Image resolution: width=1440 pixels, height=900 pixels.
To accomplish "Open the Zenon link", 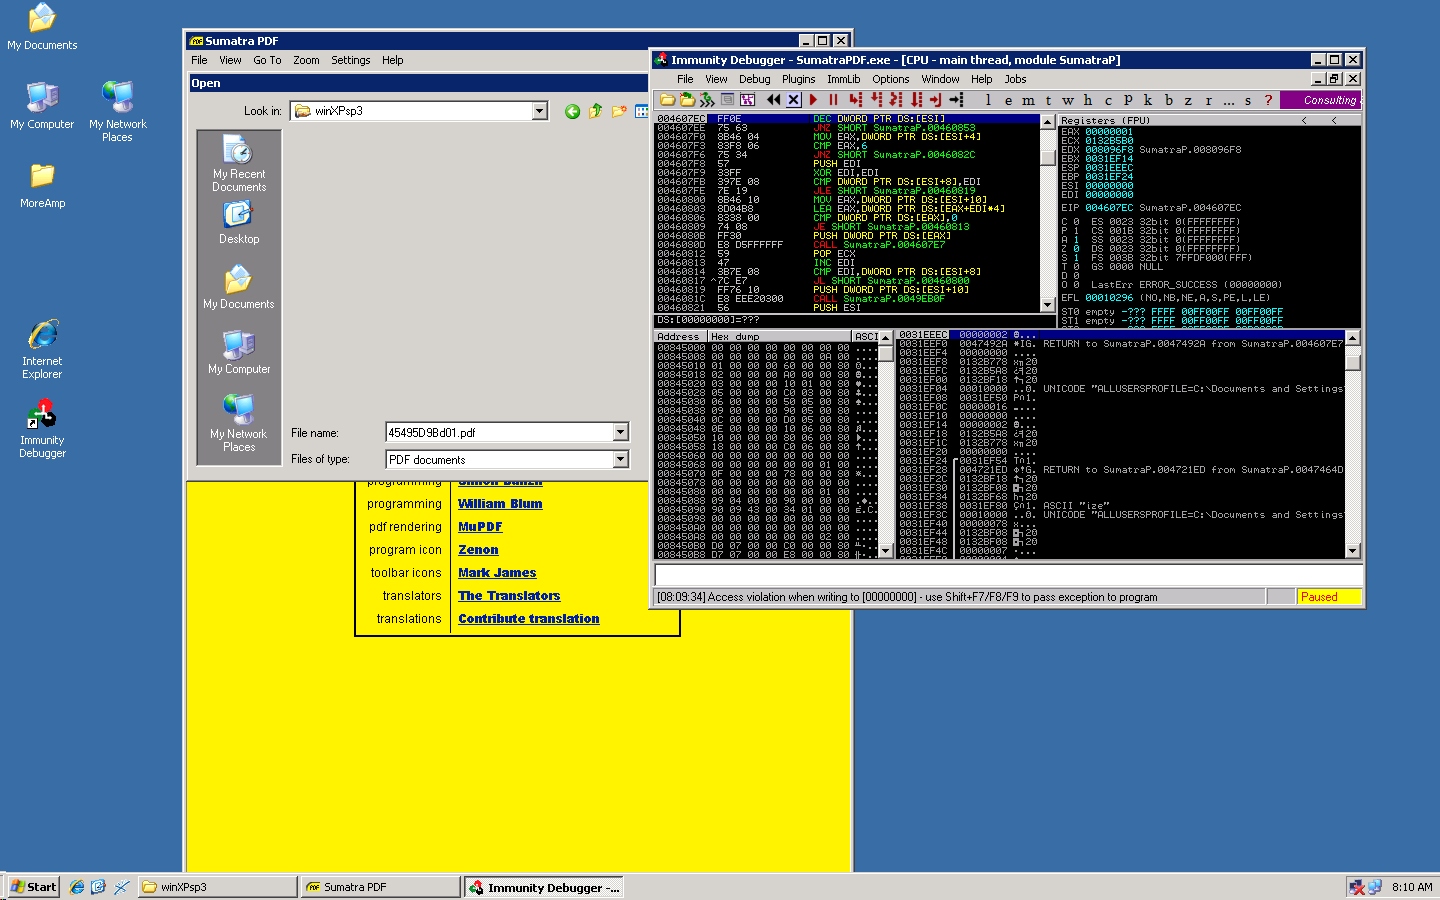I will click(x=478, y=550).
